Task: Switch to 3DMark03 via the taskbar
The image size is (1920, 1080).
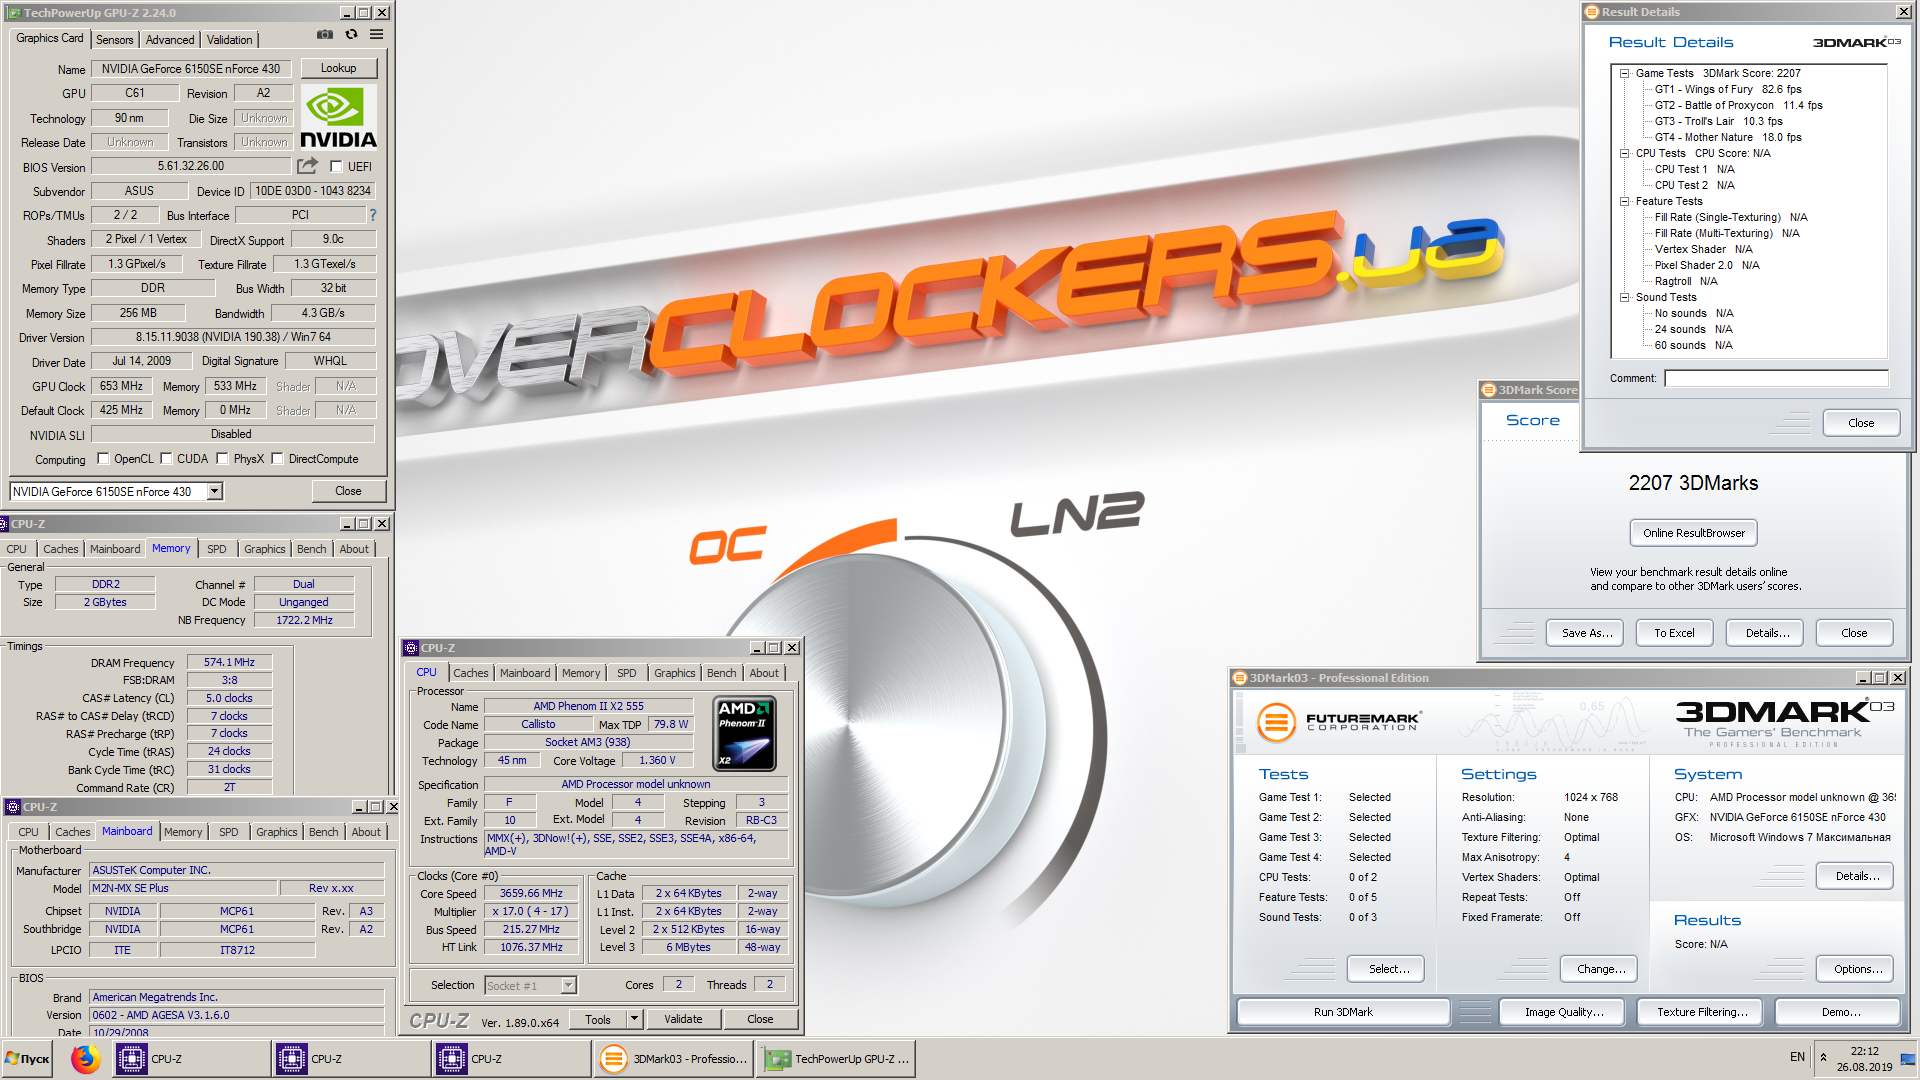Action: pyautogui.click(x=673, y=1058)
